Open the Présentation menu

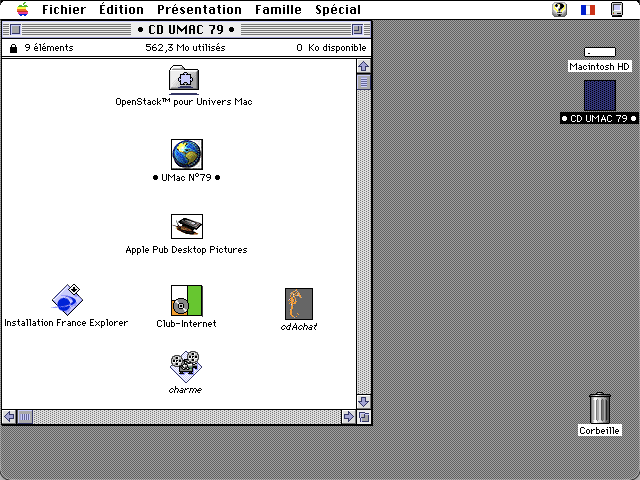[x=200, y=9]
